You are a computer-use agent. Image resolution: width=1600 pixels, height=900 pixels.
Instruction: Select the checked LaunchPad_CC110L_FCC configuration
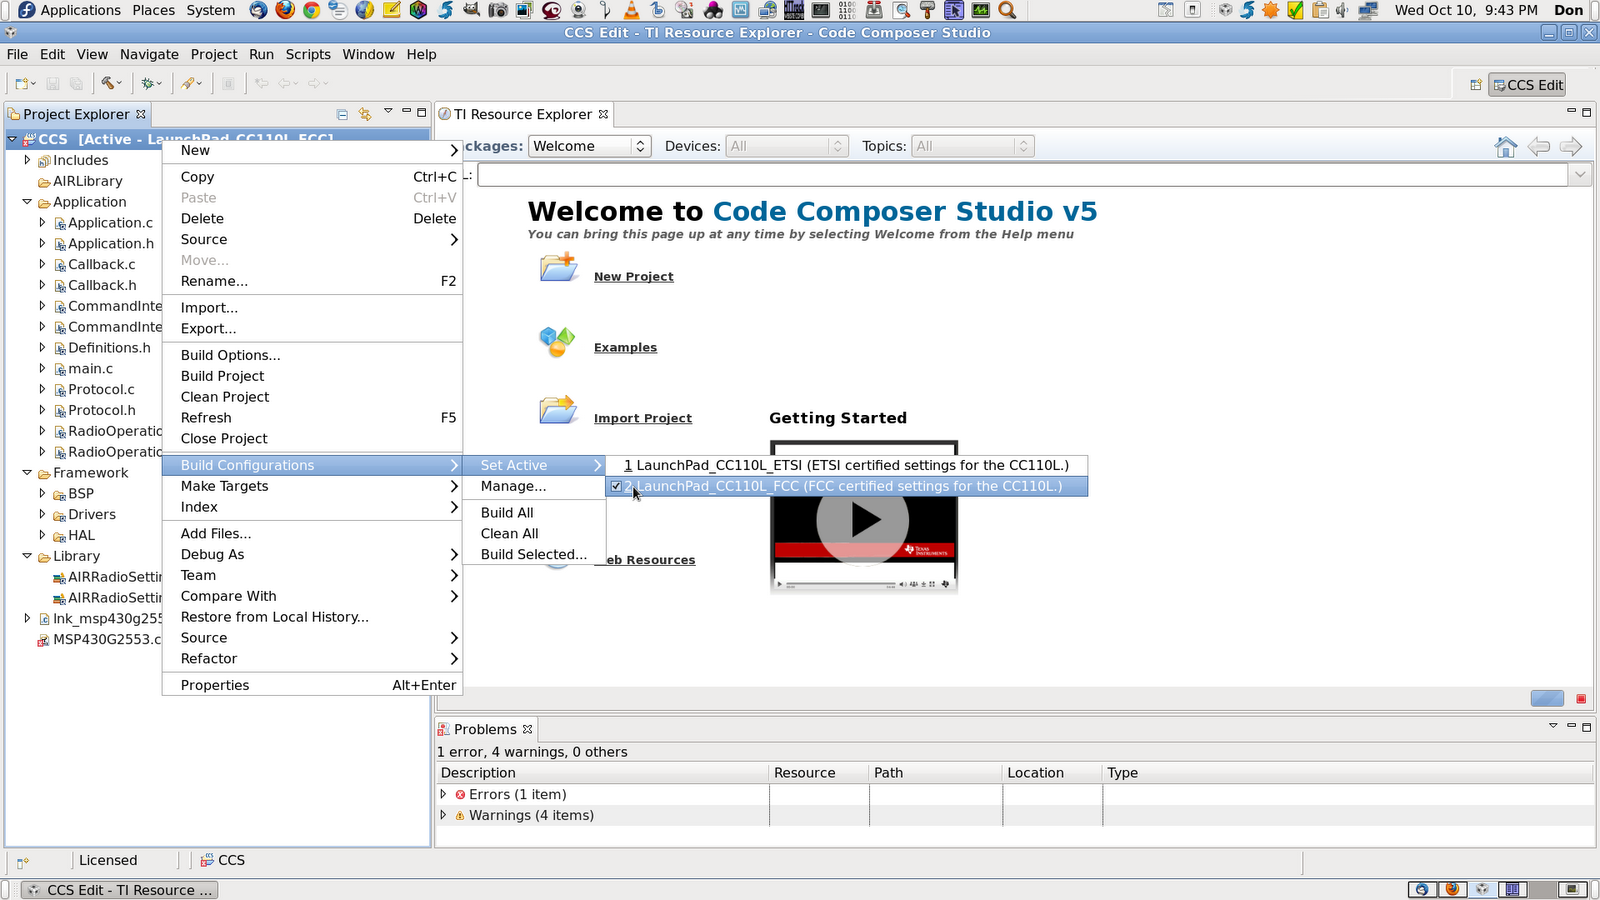click(x=847, y=486)
